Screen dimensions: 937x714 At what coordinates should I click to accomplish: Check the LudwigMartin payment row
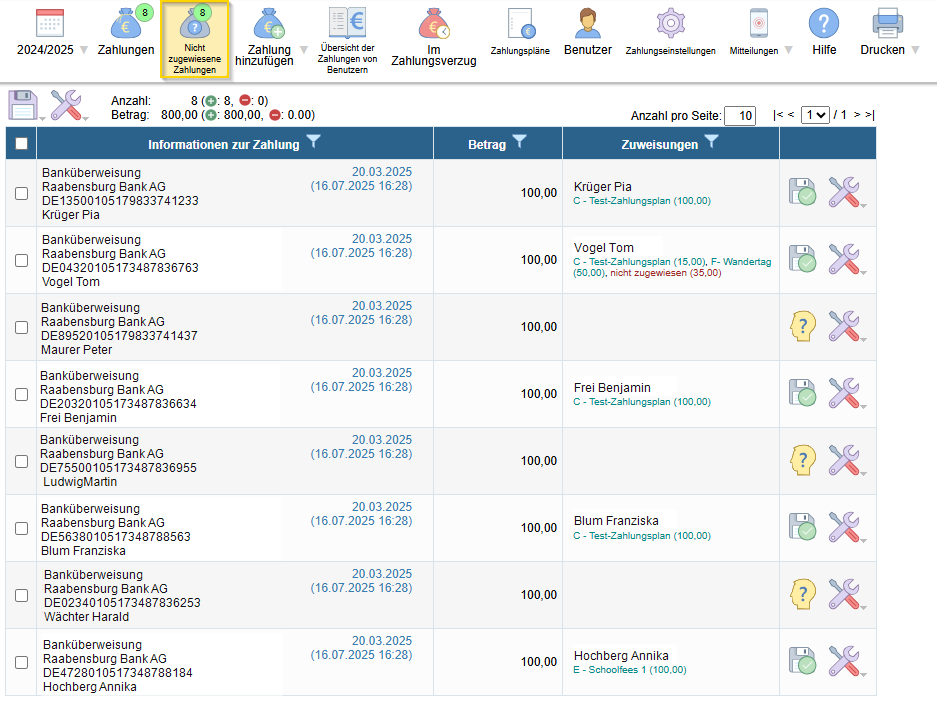point(22,461)
